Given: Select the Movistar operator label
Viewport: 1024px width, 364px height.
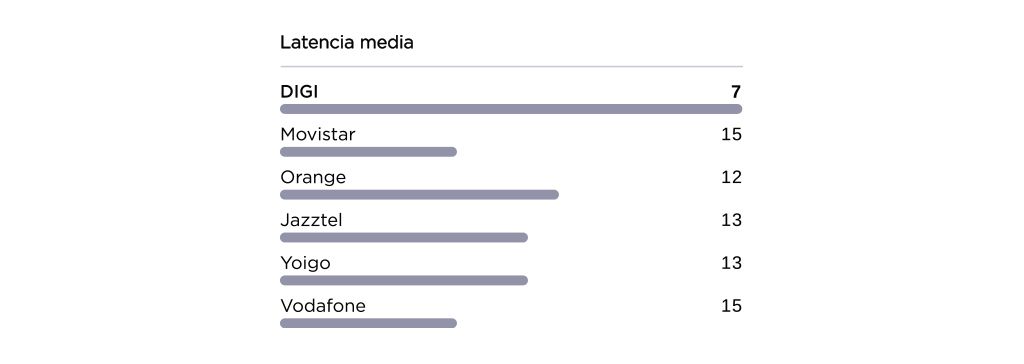Looking at the screenshot, I should [x=318, y=135].
